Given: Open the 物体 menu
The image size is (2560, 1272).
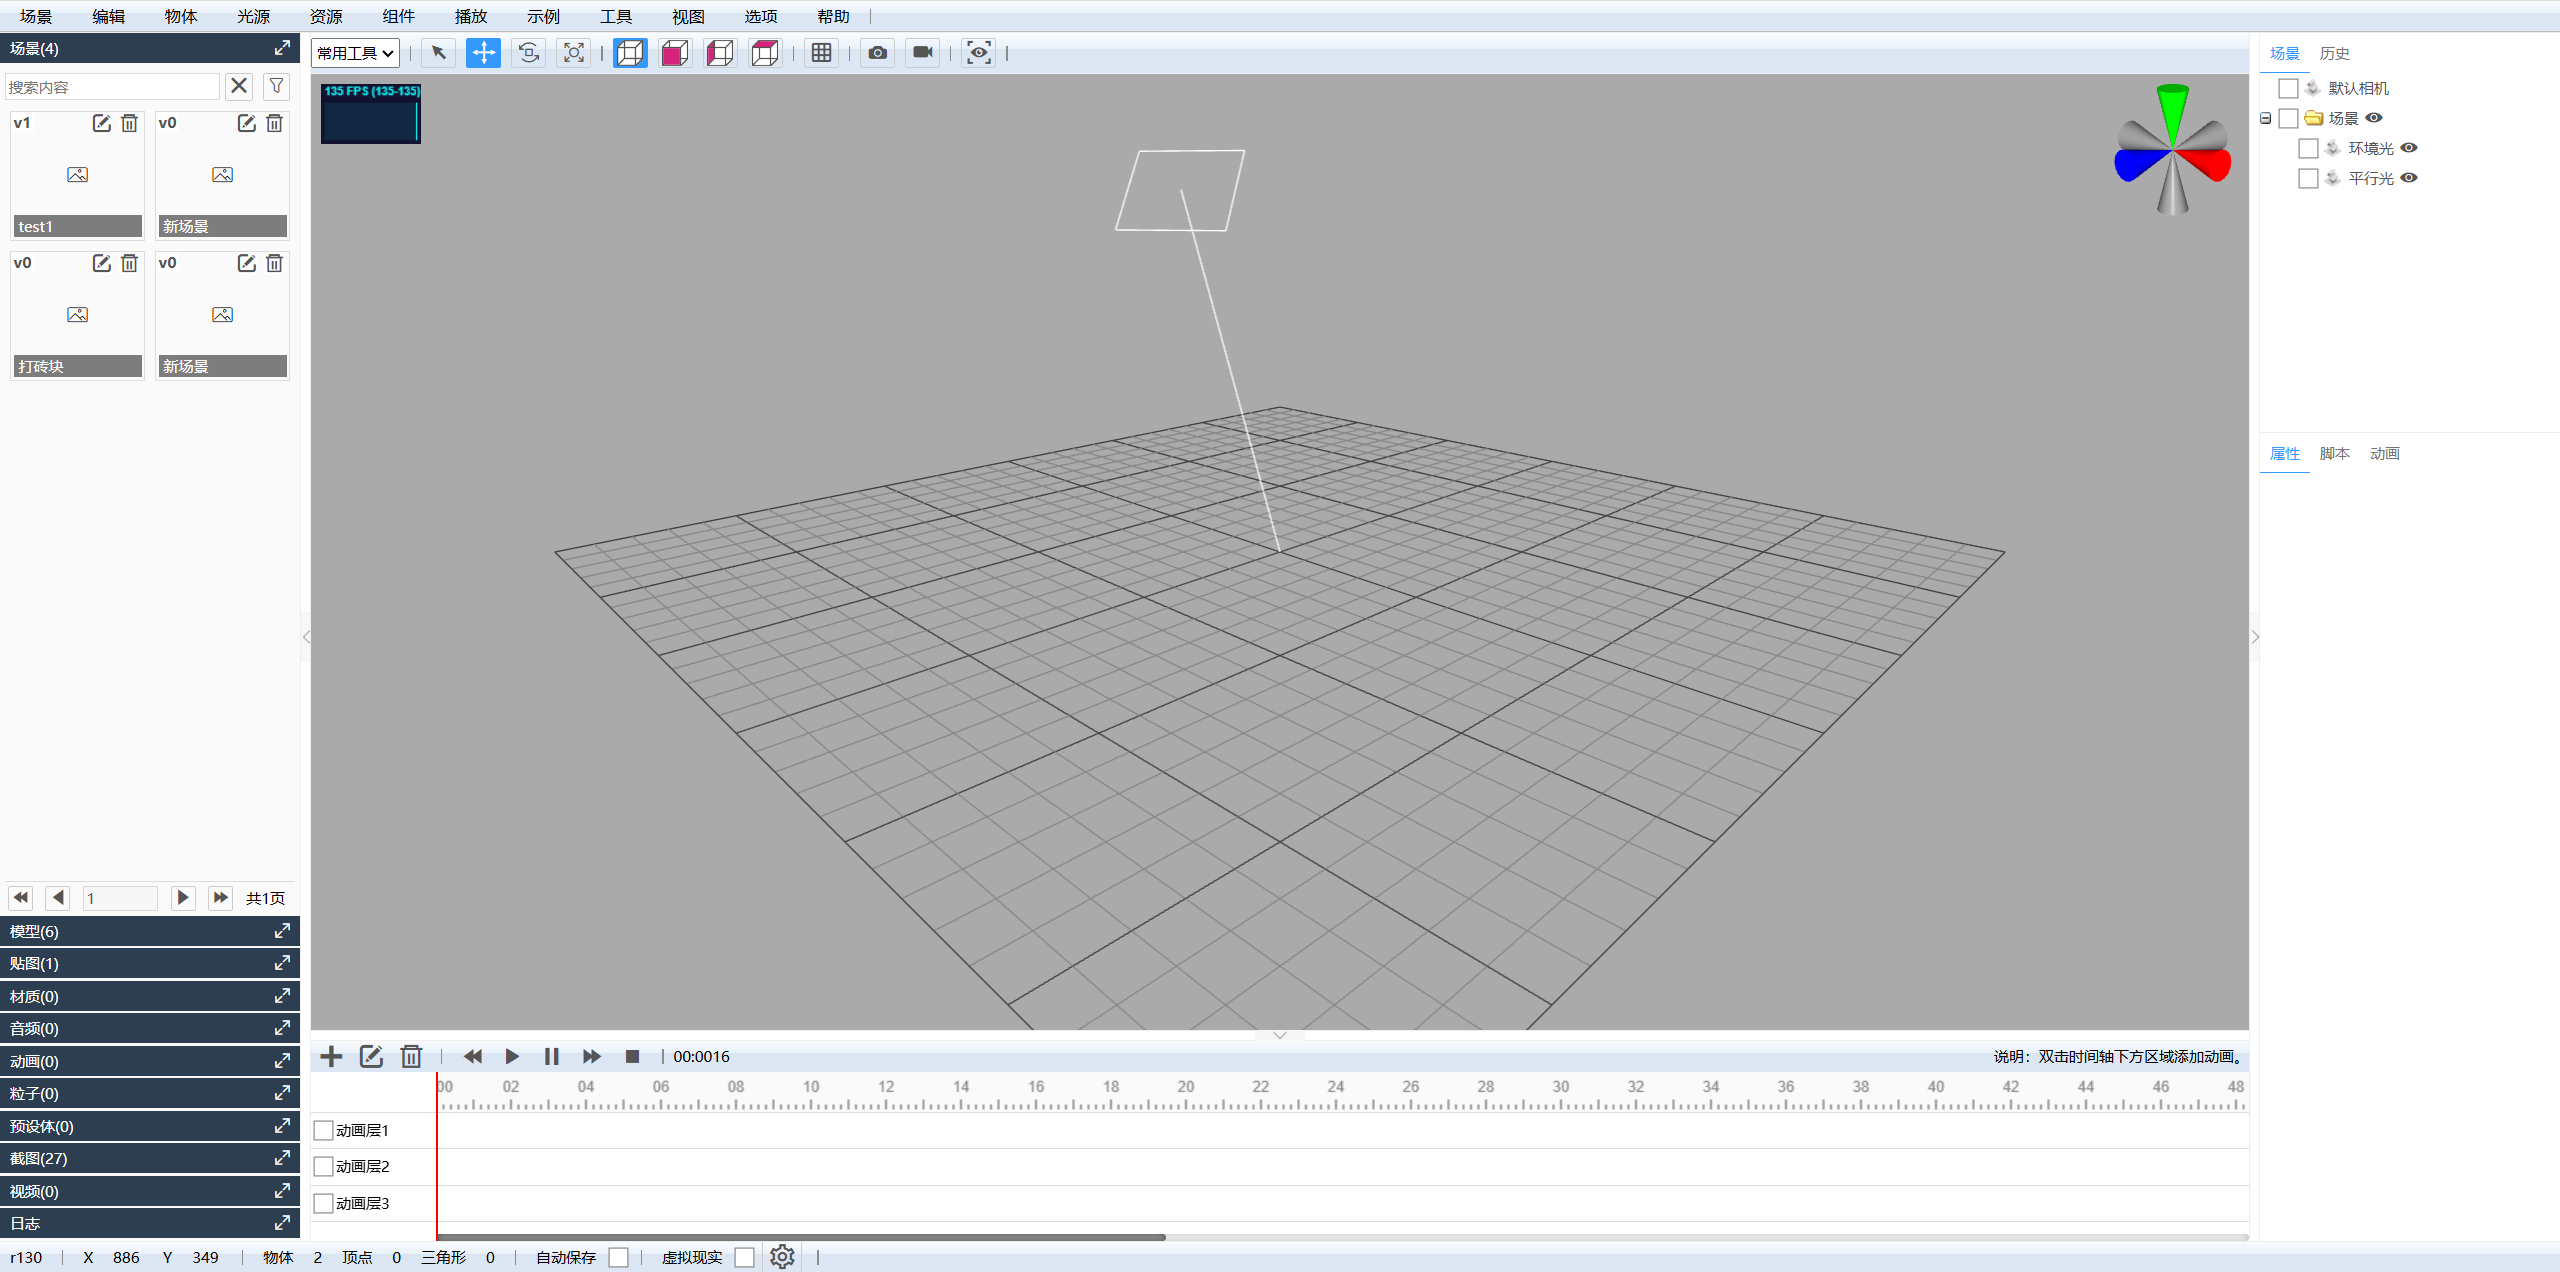Looking at the screenshot, I should click(x=180, y=16).
